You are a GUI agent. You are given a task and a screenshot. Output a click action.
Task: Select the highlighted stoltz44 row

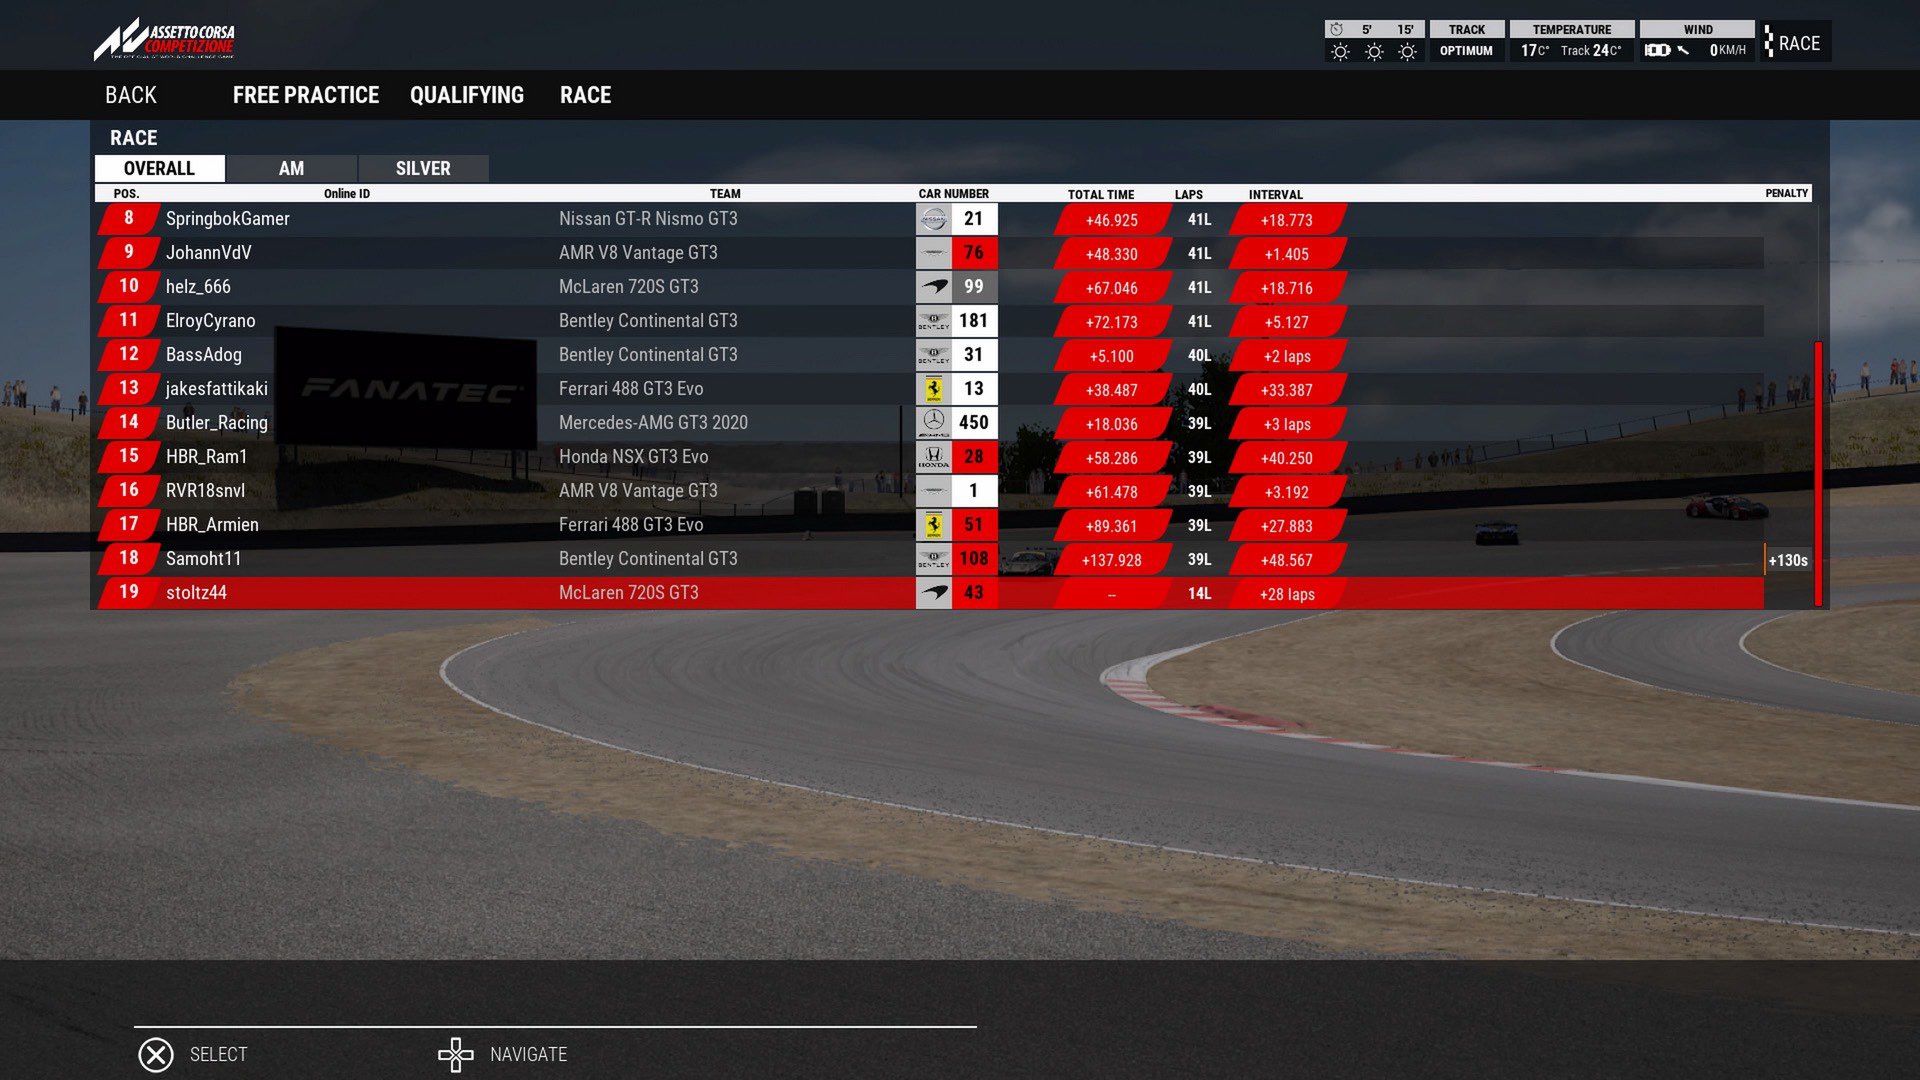coord(930,593)
